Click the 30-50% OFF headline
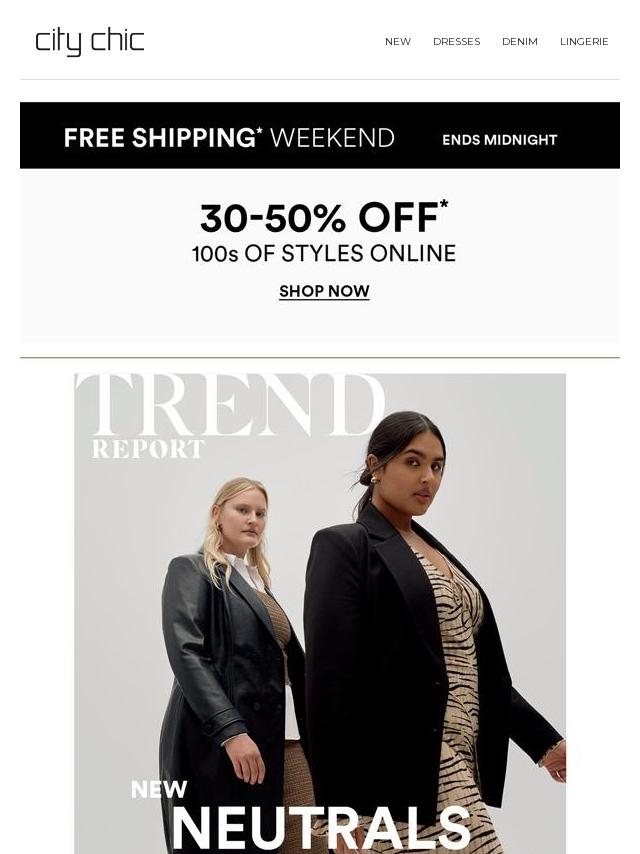This screenshot has width=640, height=854. (x=324, y=217)
